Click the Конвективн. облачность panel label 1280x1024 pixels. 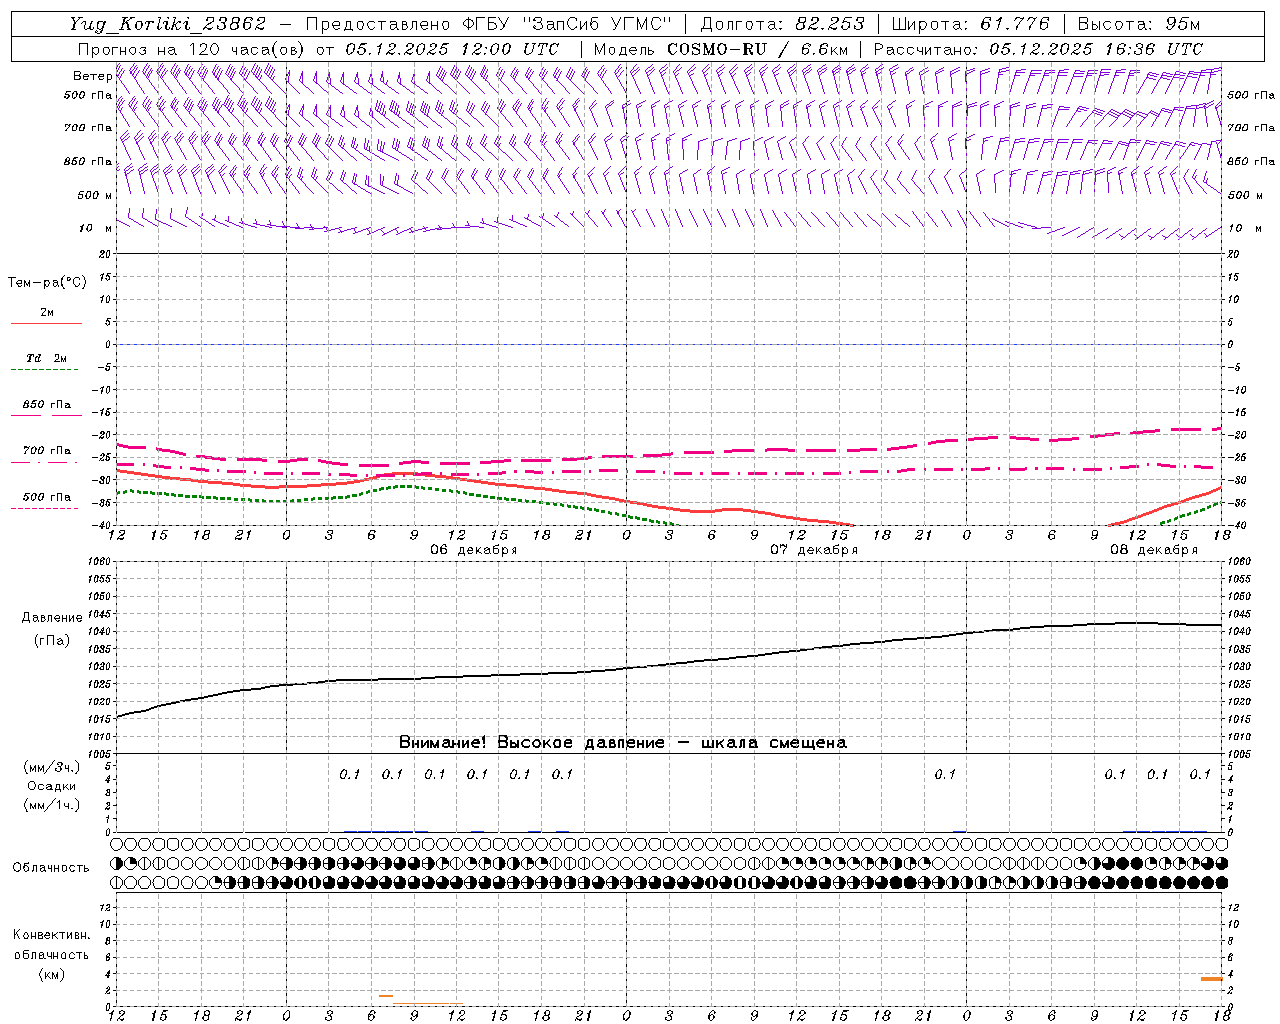click(51, 945)
